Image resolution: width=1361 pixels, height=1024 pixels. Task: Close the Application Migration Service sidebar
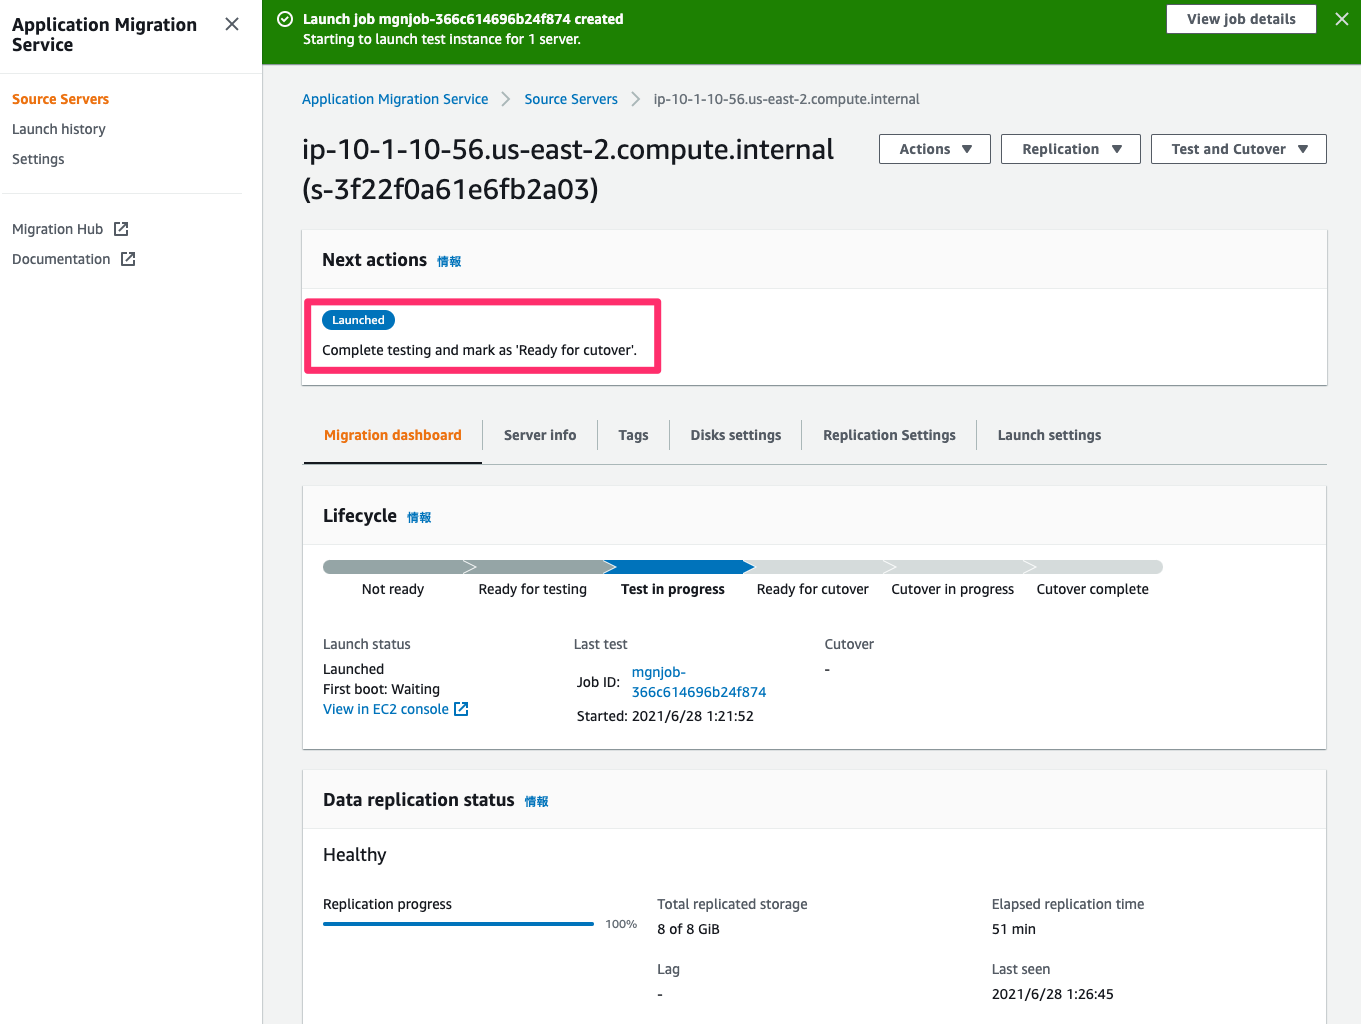pos(232,24)
